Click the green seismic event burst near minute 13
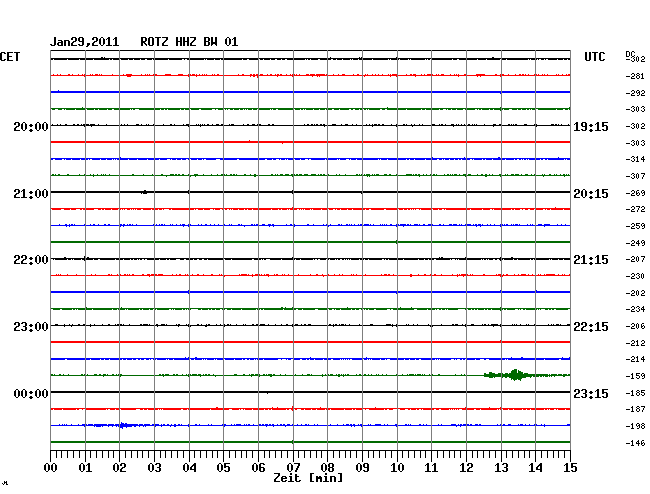The height and width of the screenshot is (494, 650). tap(516, 375)
